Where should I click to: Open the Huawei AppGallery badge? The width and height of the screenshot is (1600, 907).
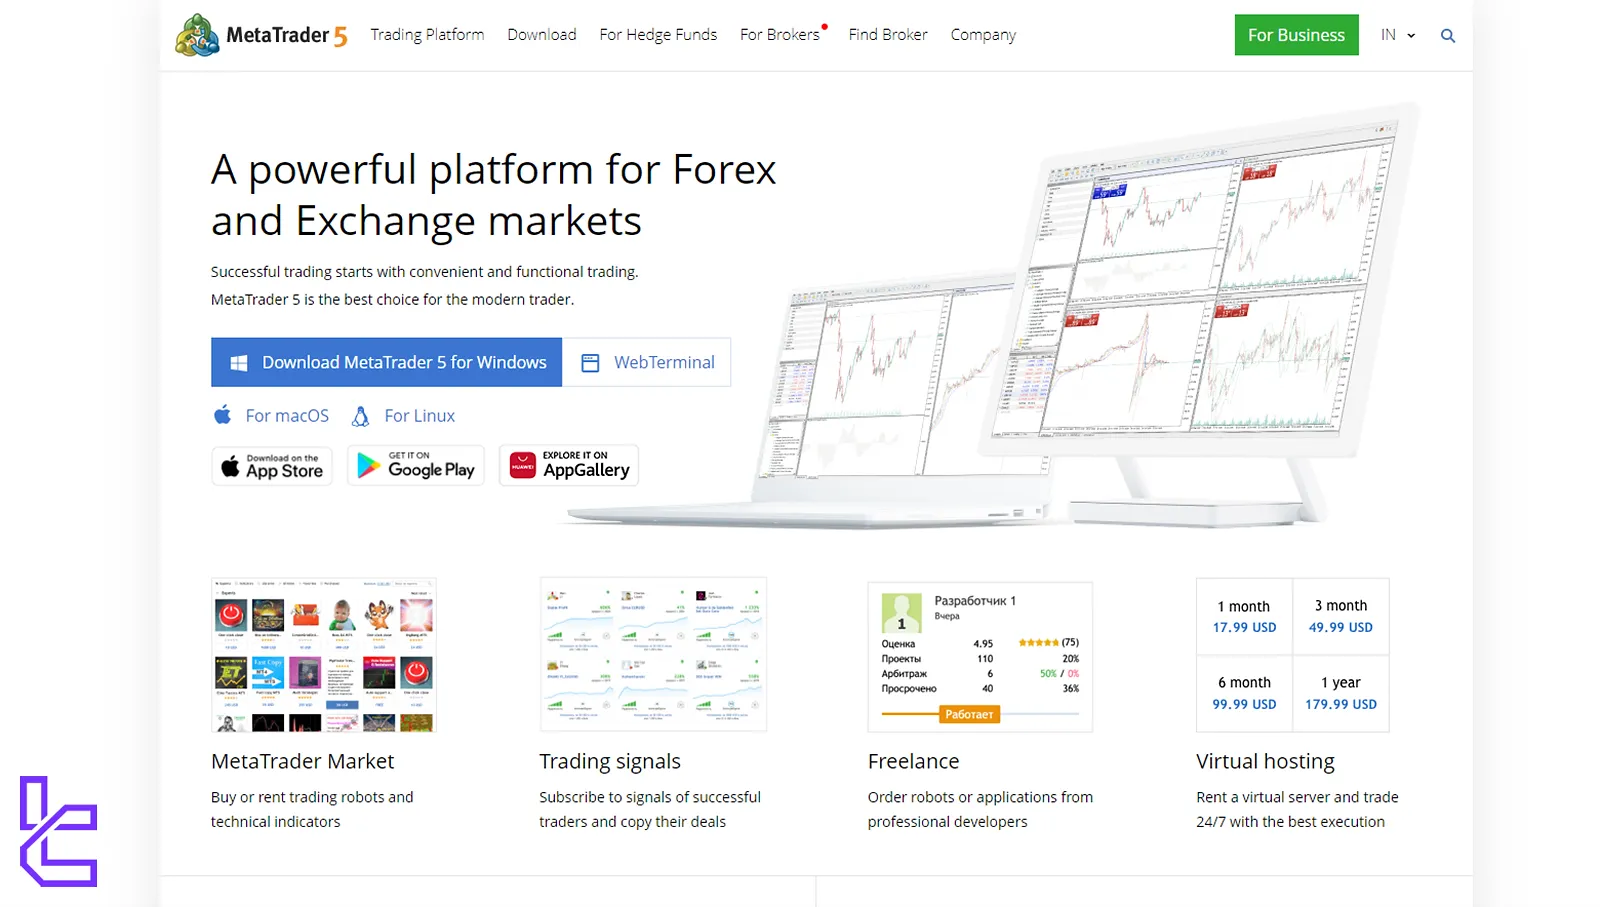pyautogui.click(x=569, y=466)
